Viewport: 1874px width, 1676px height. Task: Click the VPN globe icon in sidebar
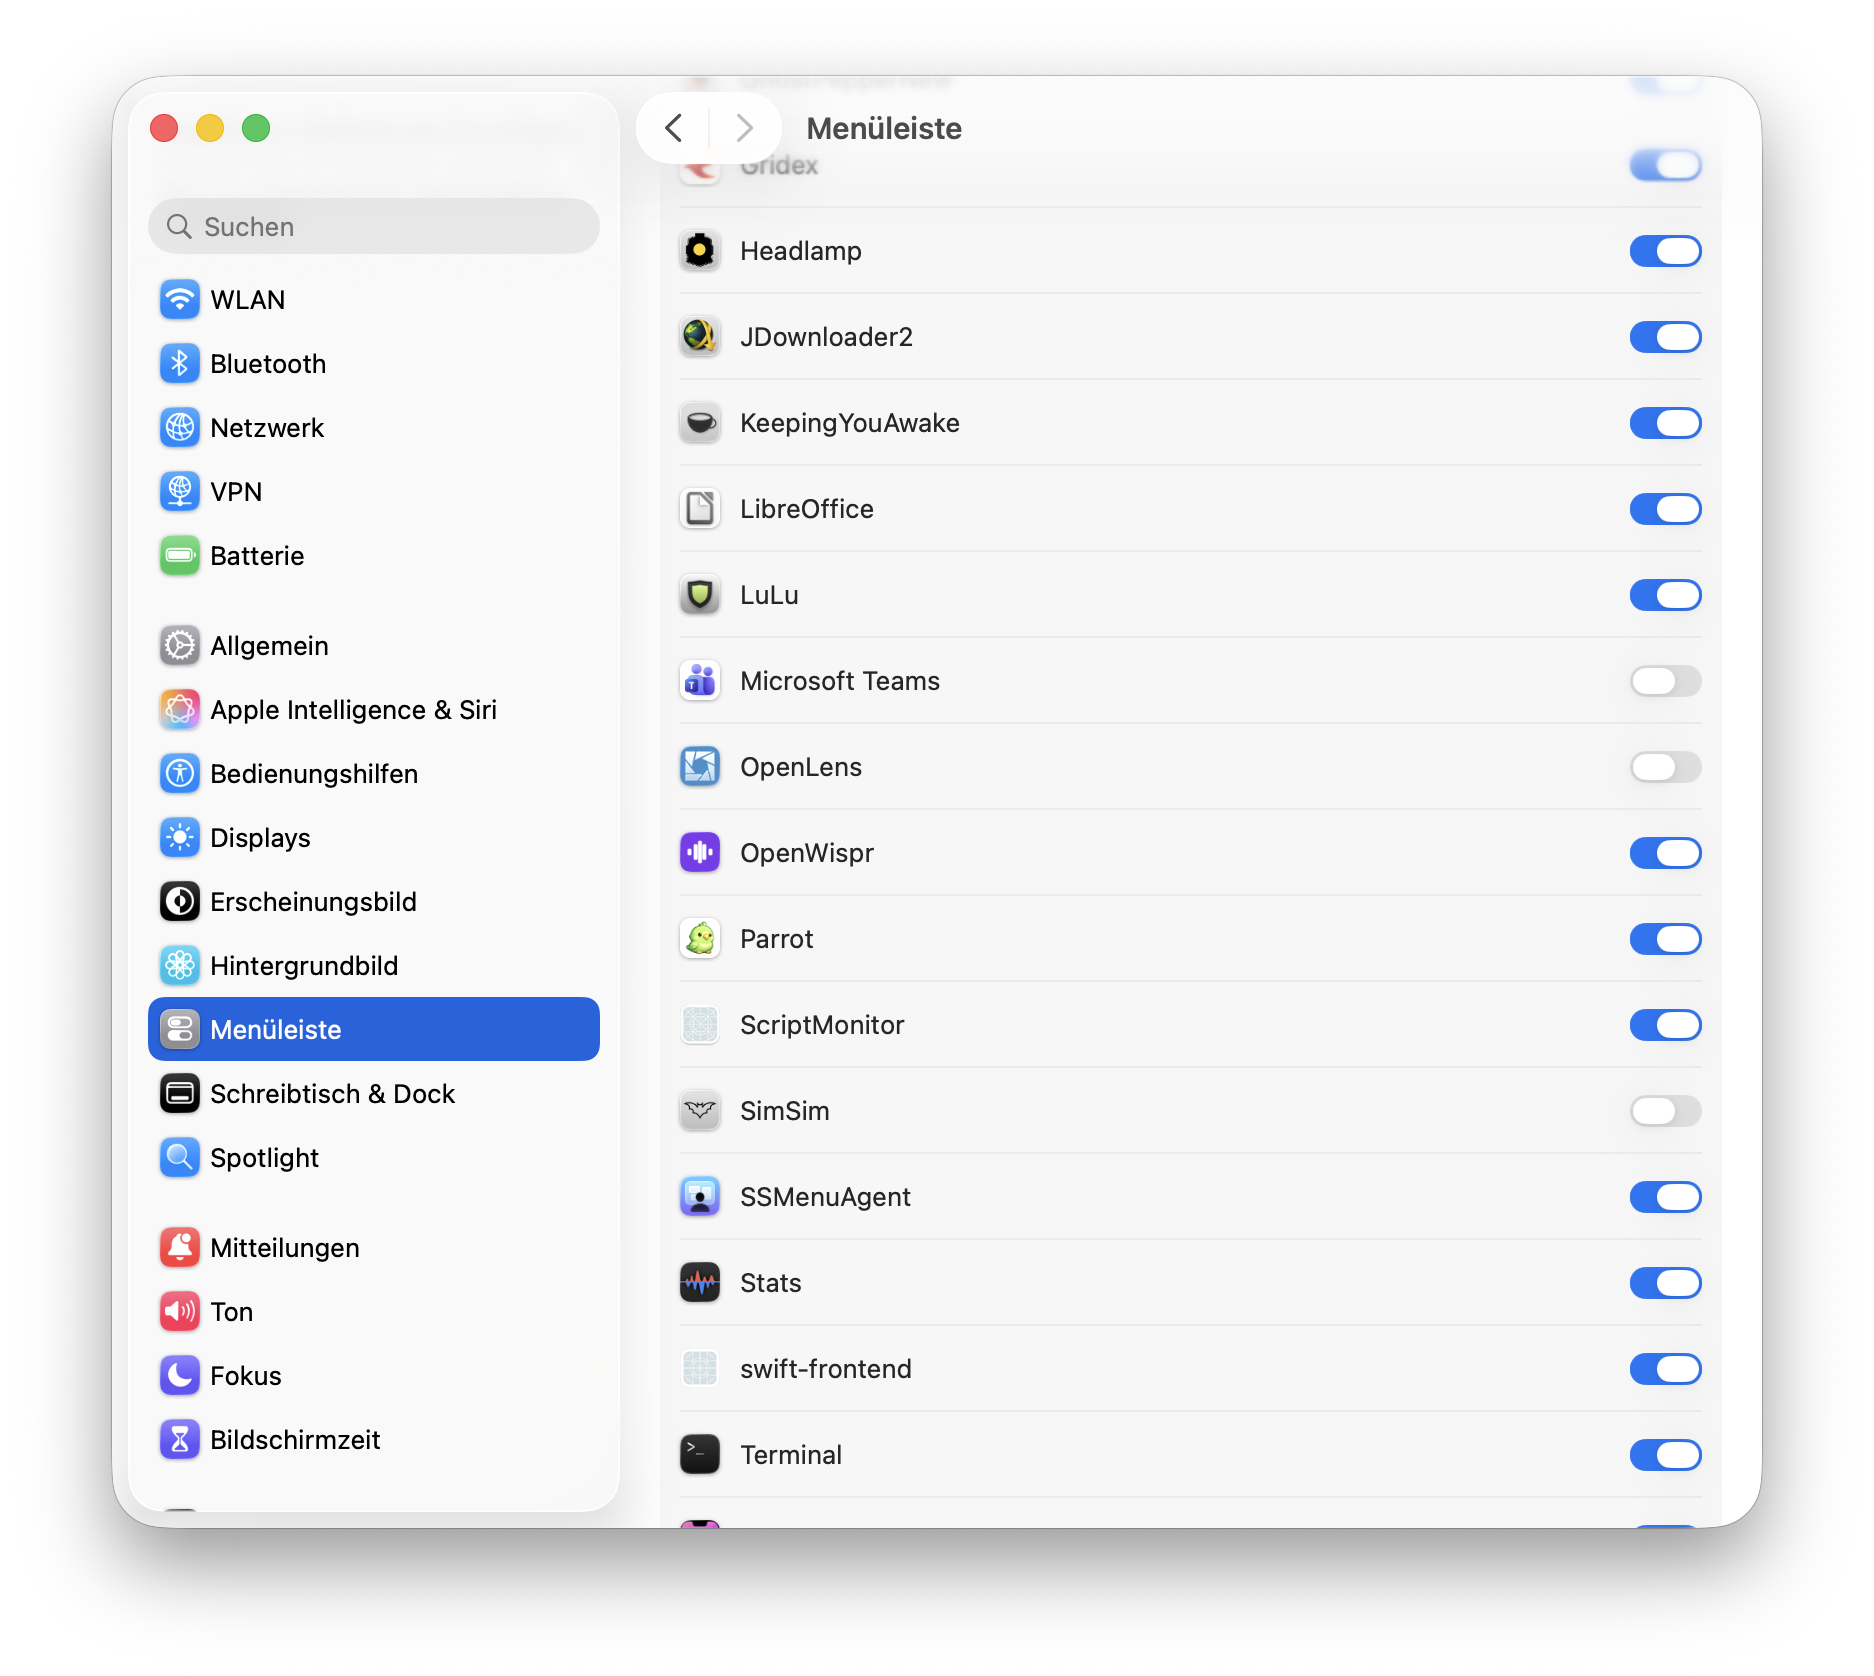(180, 492)
